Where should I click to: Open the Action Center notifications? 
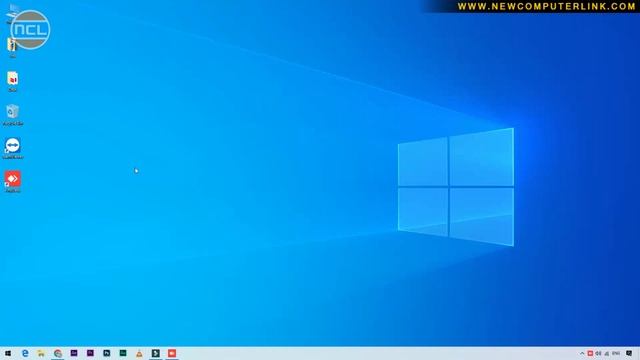(629, 353)
